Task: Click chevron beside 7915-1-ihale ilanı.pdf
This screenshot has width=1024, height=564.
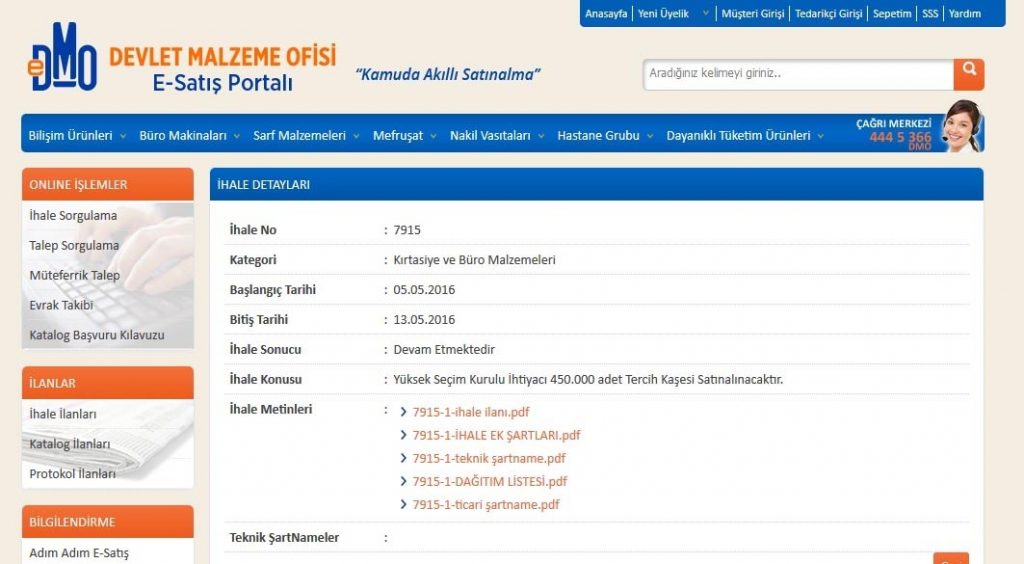Action: 404,411
